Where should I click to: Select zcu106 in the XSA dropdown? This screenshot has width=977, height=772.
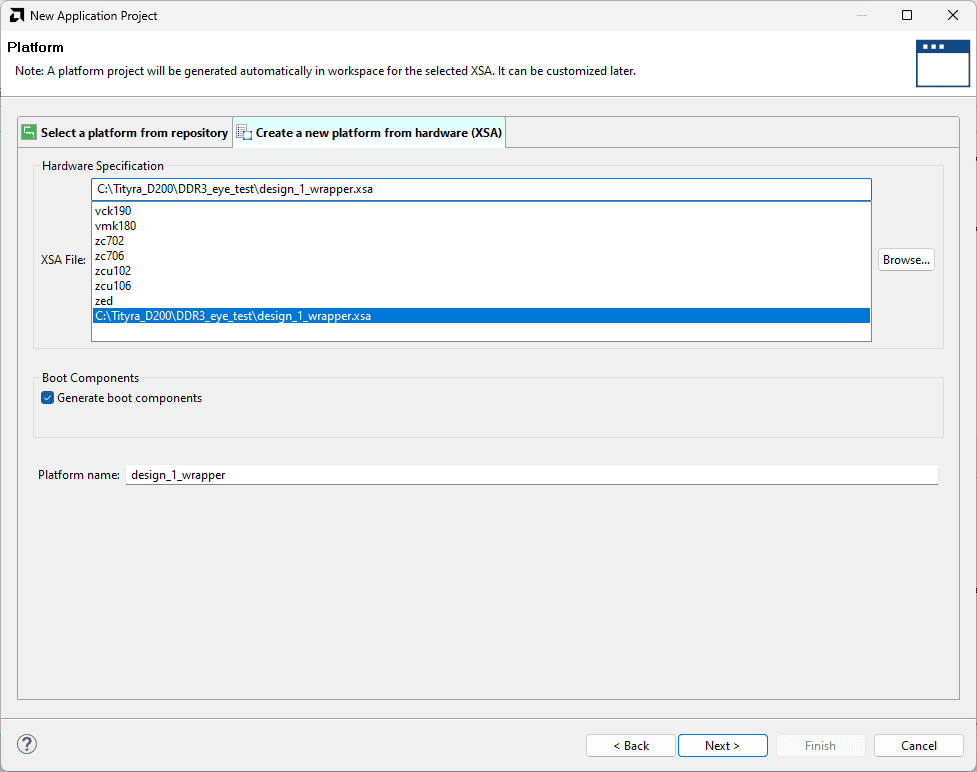click(x=113, y=286)
